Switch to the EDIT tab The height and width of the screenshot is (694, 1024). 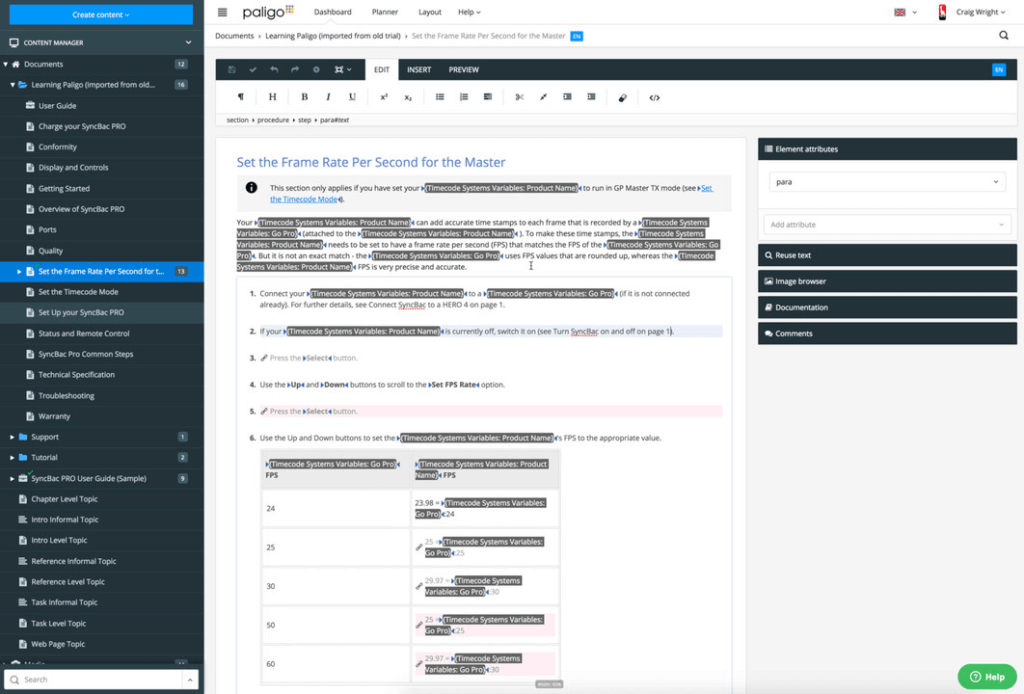point(382,70)
